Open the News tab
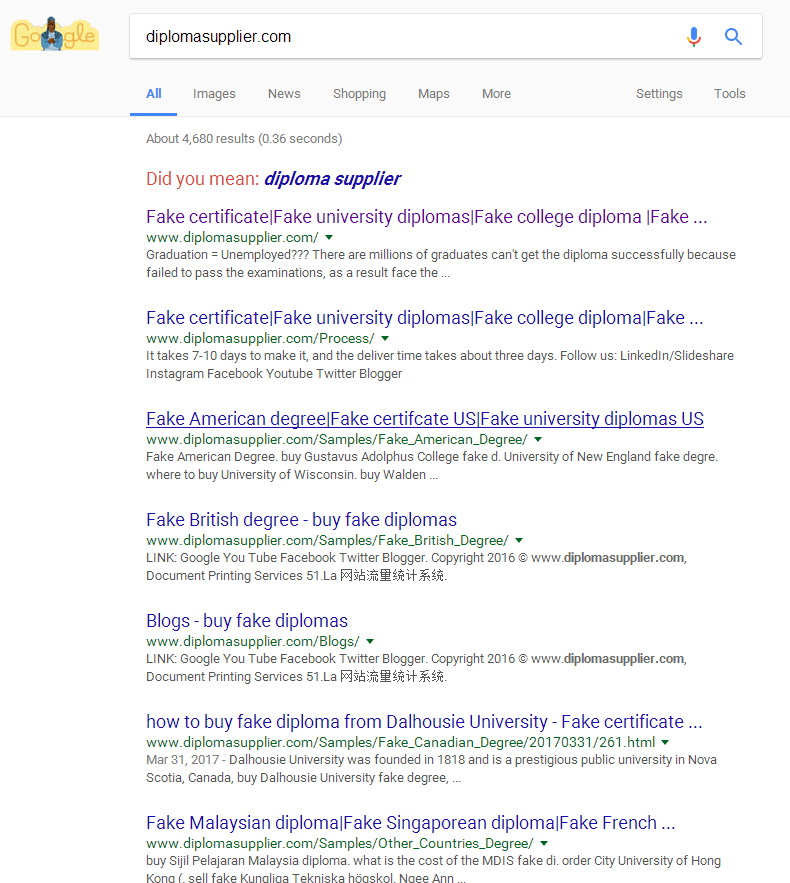Image resolution: width=790 pixels, height=883 pixels. click(x=284, y=93)
